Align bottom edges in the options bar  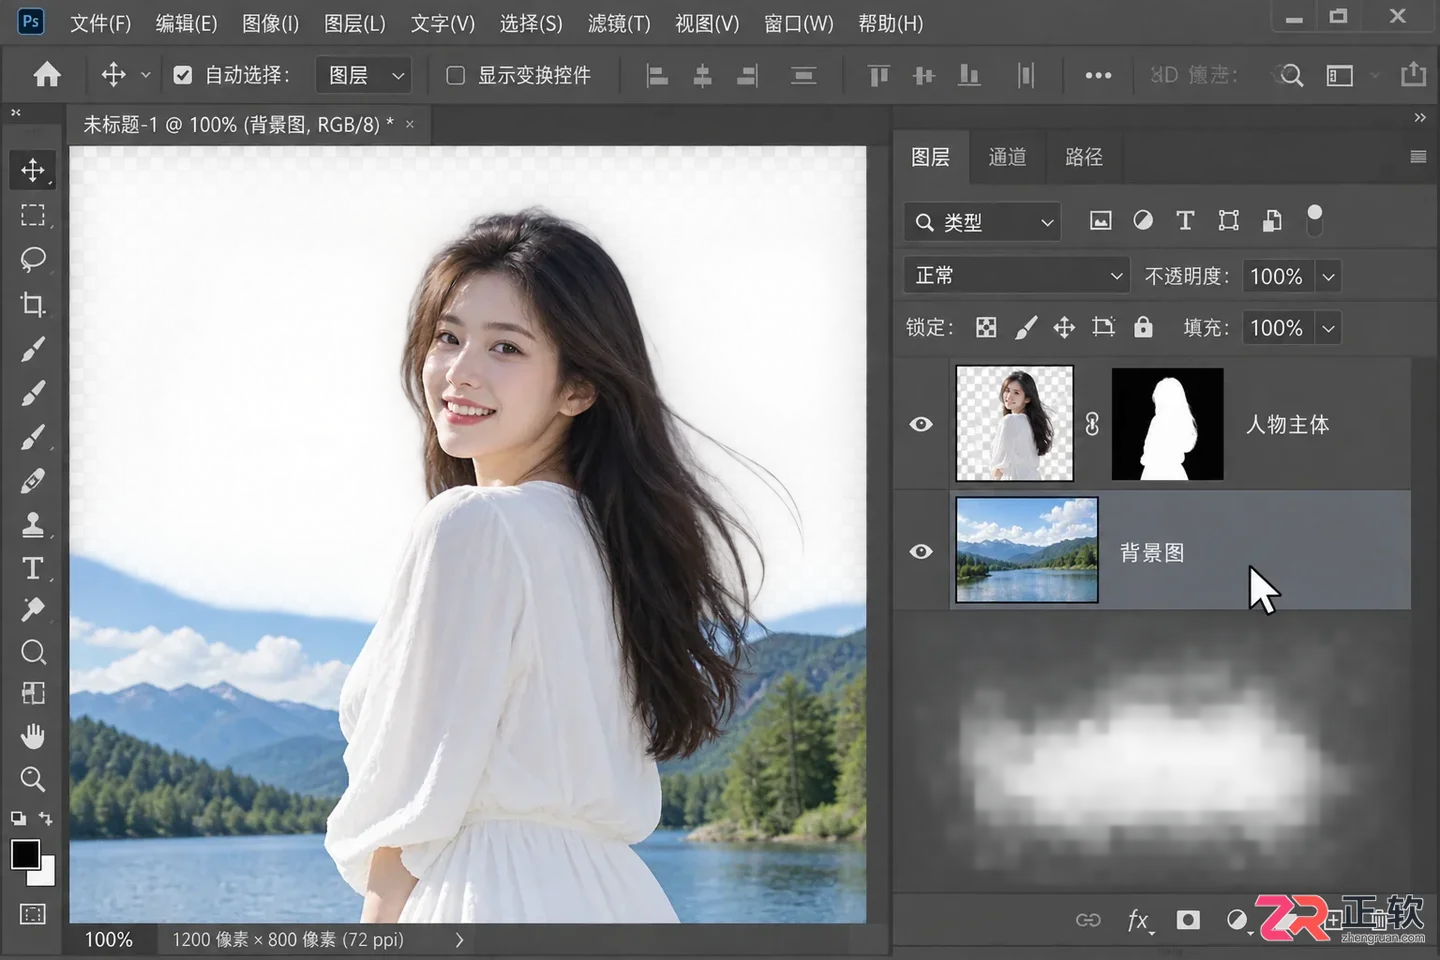coord(969,75)
